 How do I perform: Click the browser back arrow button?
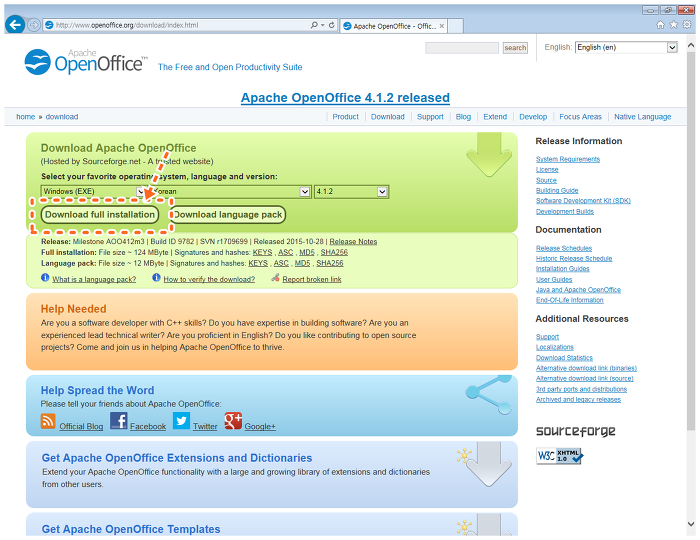(15, 25)
